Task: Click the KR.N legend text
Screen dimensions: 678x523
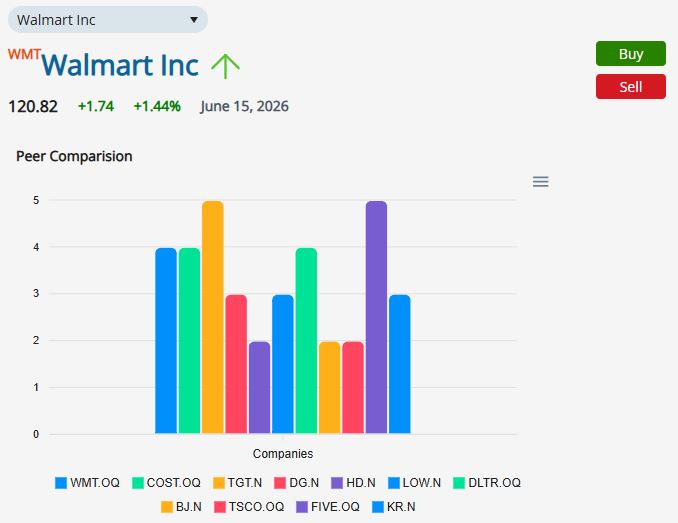Action: 401,507
